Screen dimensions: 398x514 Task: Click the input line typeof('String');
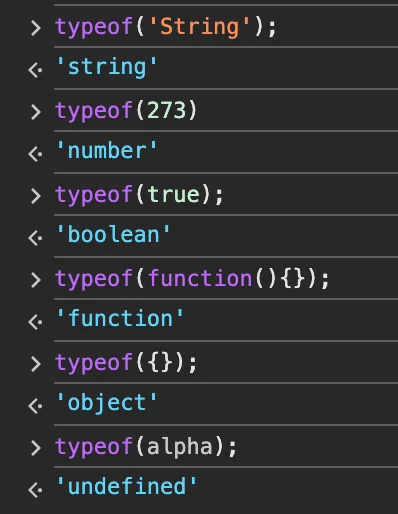click(x=166, y=27)
